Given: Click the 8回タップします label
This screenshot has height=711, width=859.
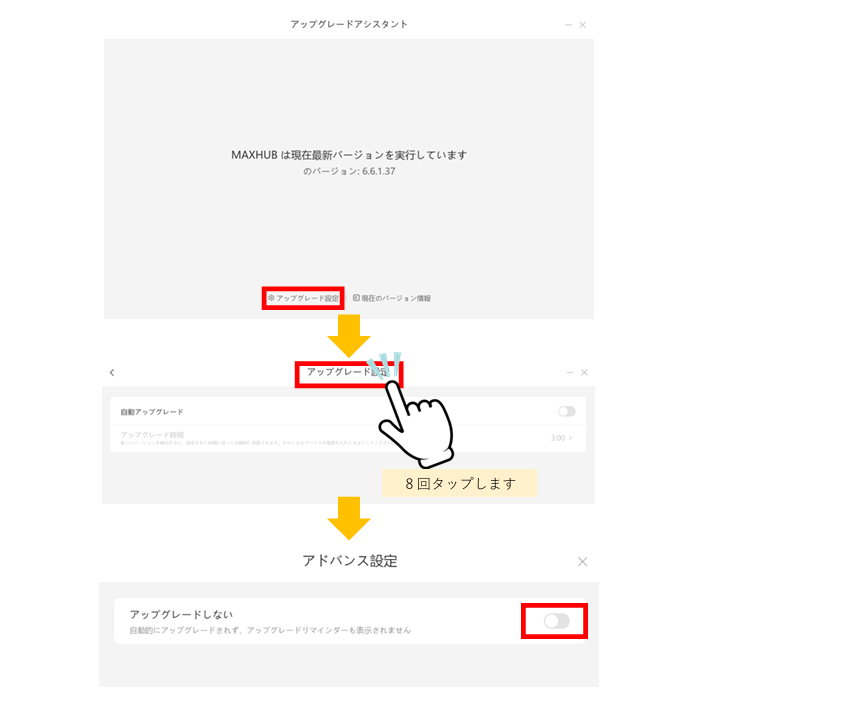Looking at the screenshot, I should click(460, 484).
